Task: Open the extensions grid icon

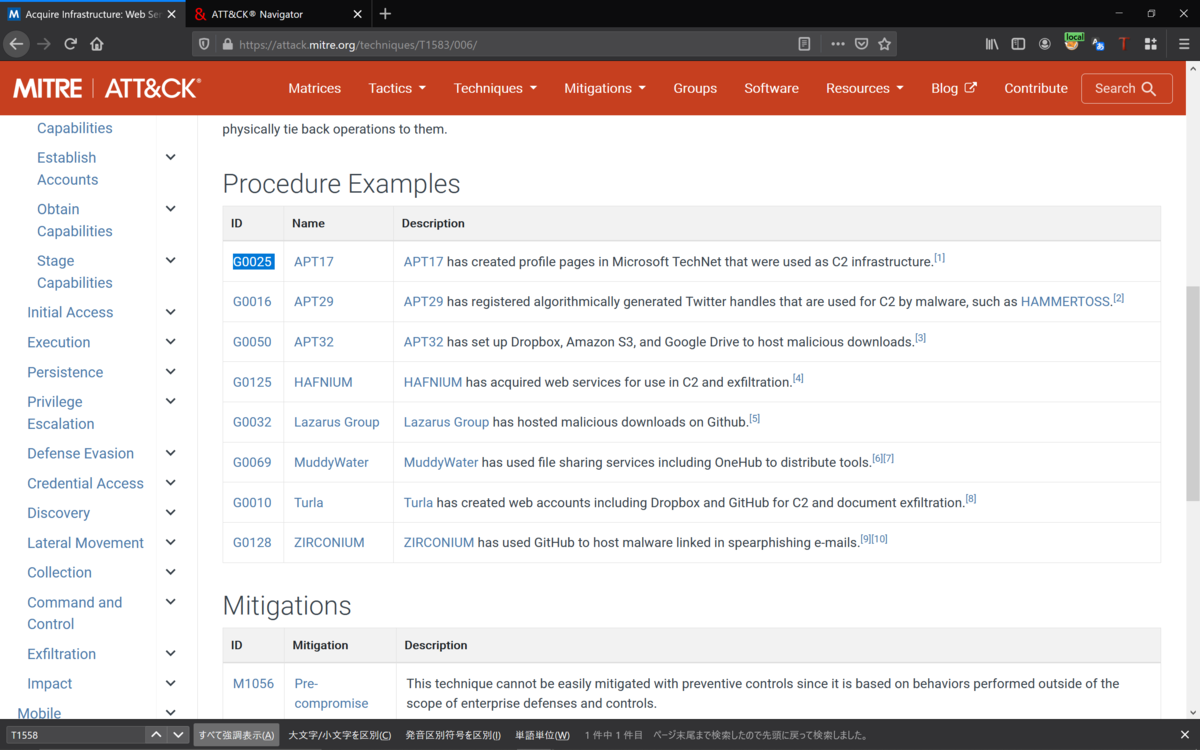Action: 1151,44
